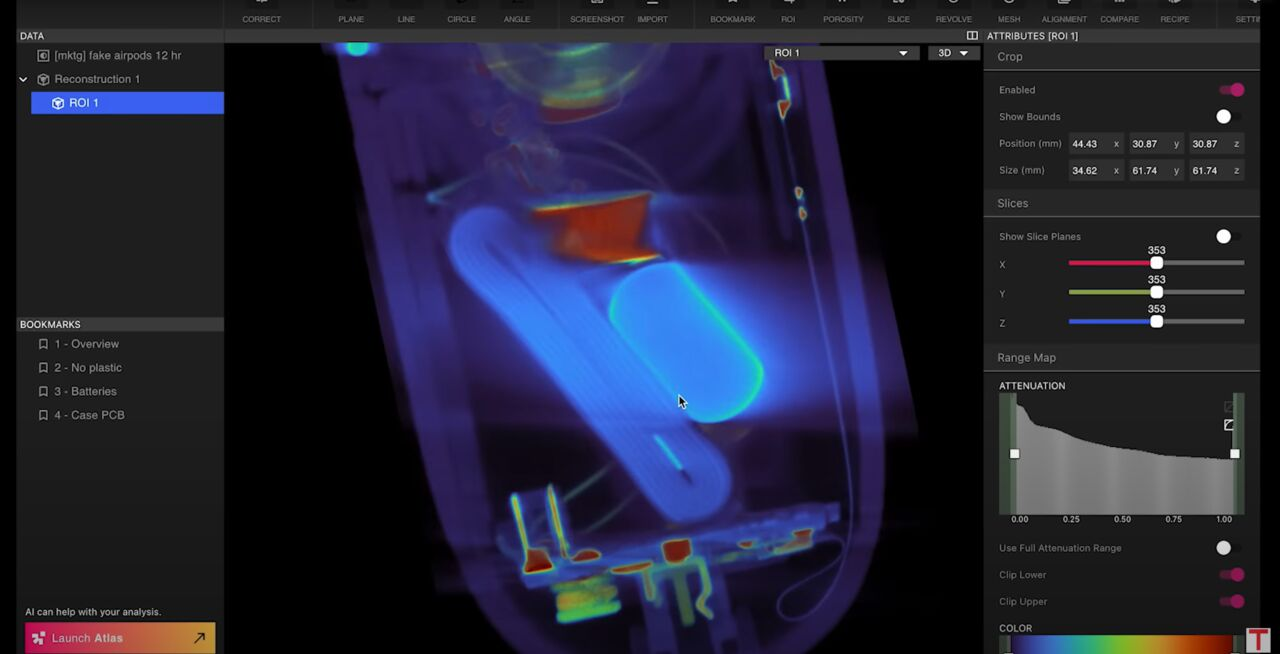This screenshot has width=1280, height=654.
Task: Create a region with the ROI tool
Action: [x=788, y=13]
